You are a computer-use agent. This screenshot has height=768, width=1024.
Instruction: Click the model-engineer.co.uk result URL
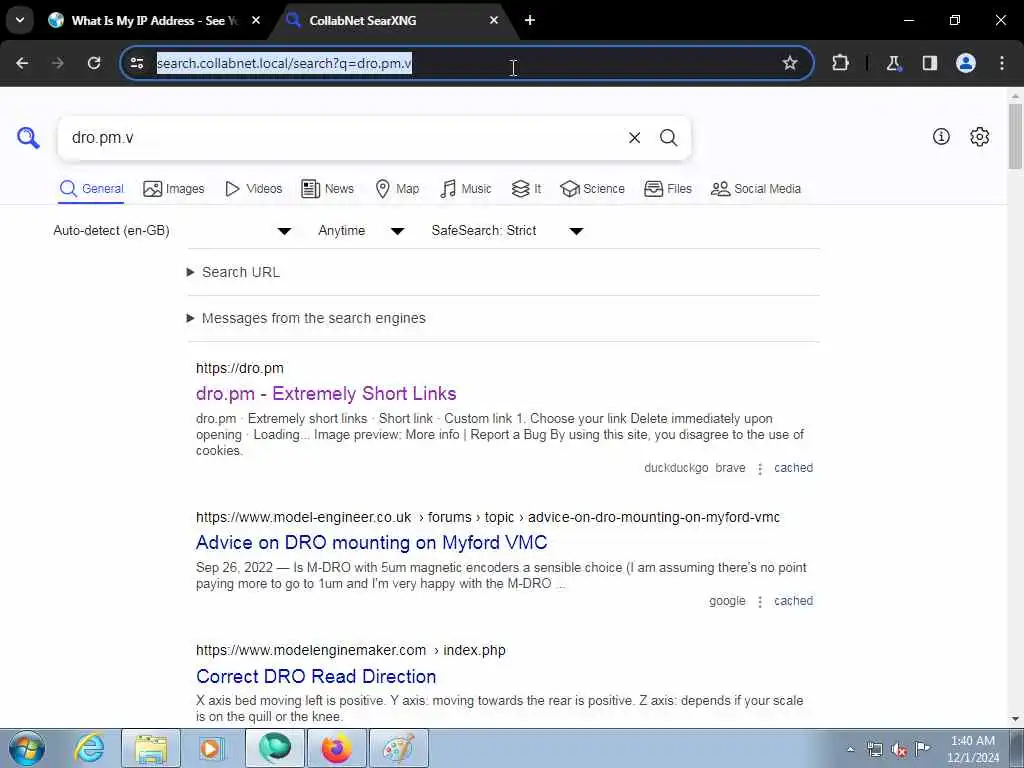pyautogui.click(x=488, y=517)
